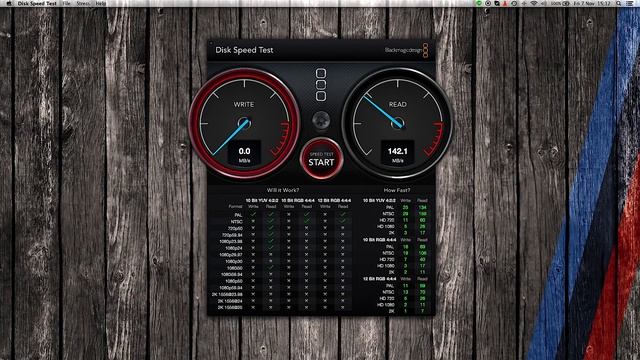Open the Apple menu
The width and height of the screenshot is (640, 360).
click(9, 3)
